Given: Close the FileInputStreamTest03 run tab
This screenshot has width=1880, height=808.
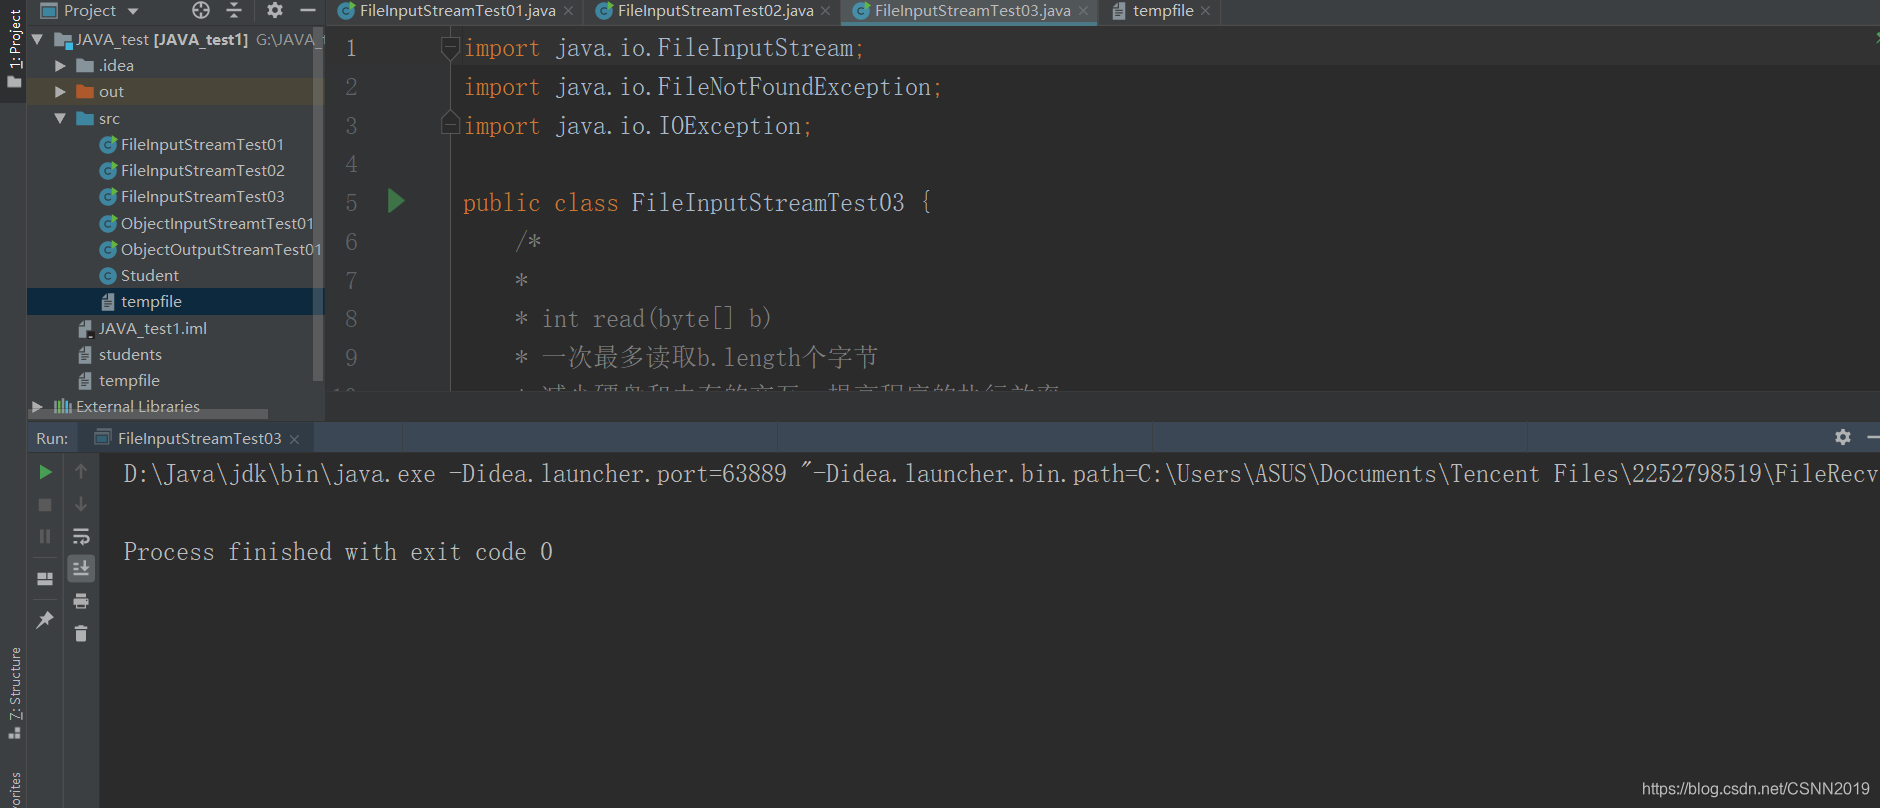Looking at the screenshot, I should 294,439.
